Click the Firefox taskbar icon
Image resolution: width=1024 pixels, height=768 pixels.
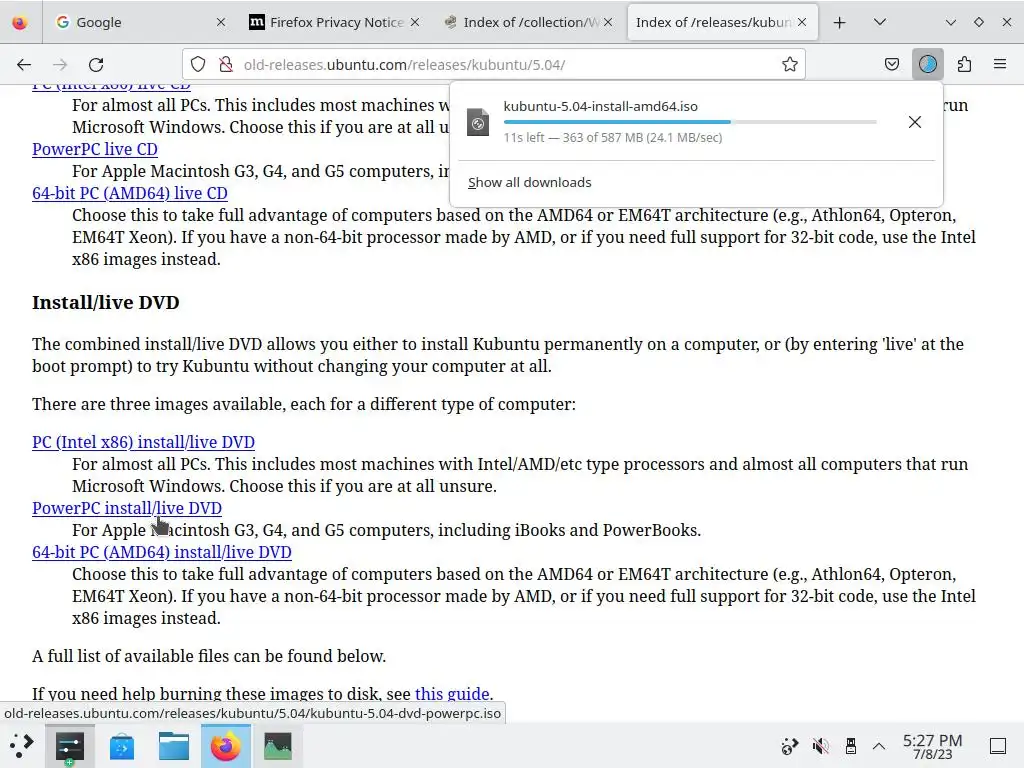[x=226, y=746]
